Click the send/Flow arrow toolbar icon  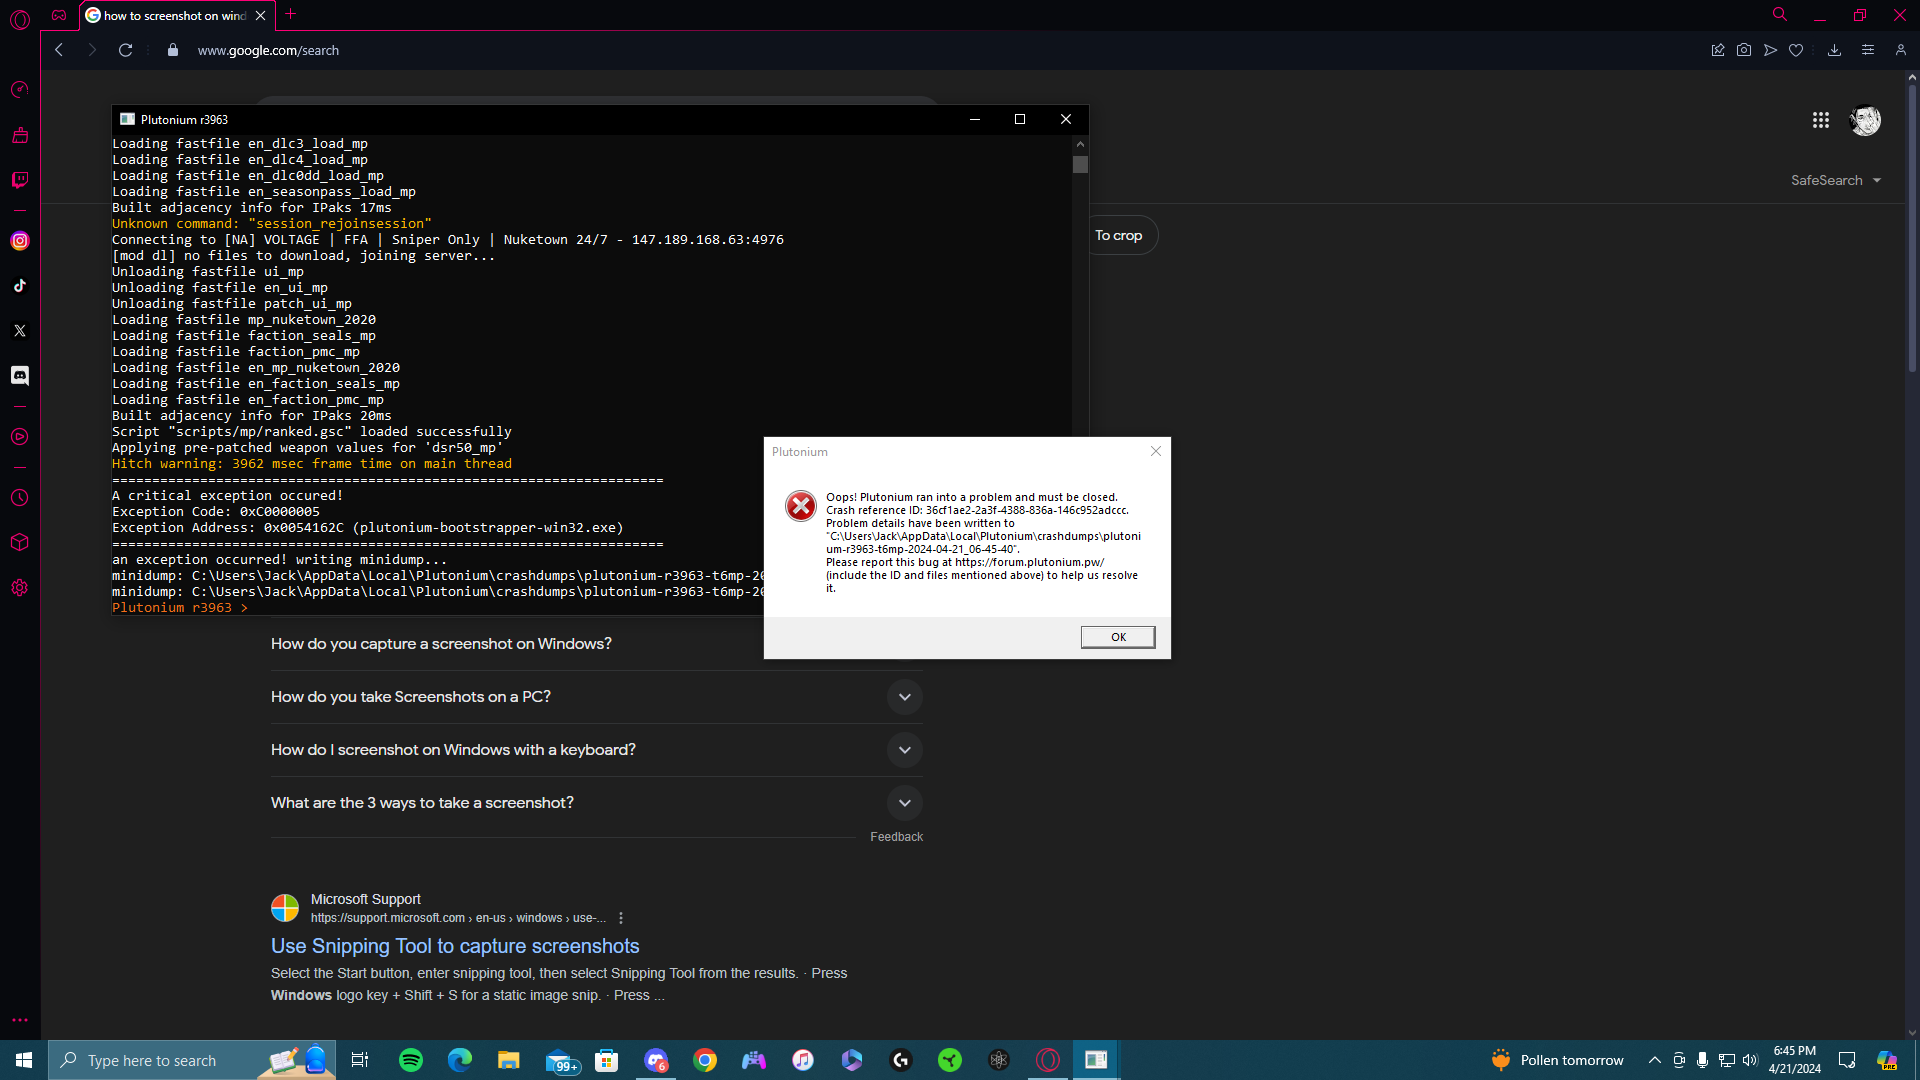[1770, 50]
